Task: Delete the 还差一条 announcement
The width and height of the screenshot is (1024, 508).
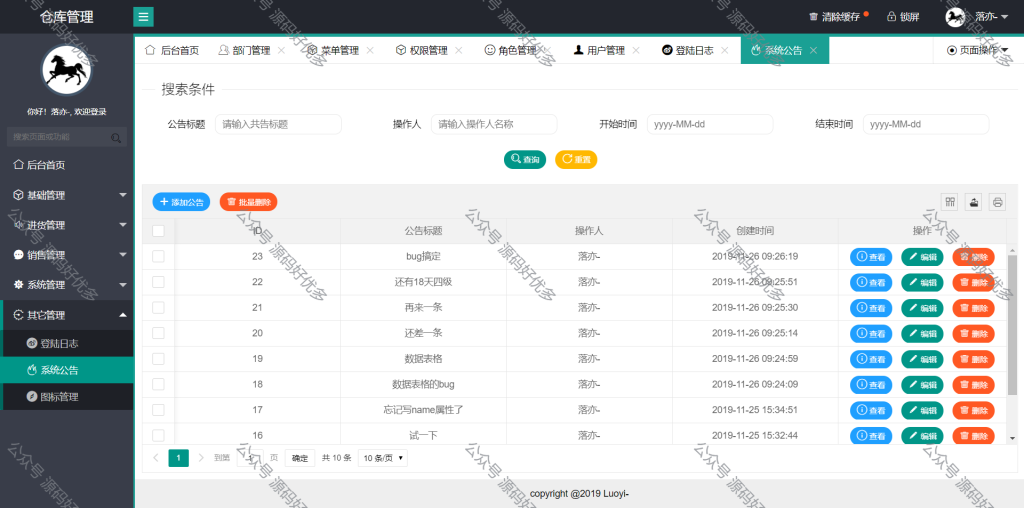Action: tap(974, 334)
